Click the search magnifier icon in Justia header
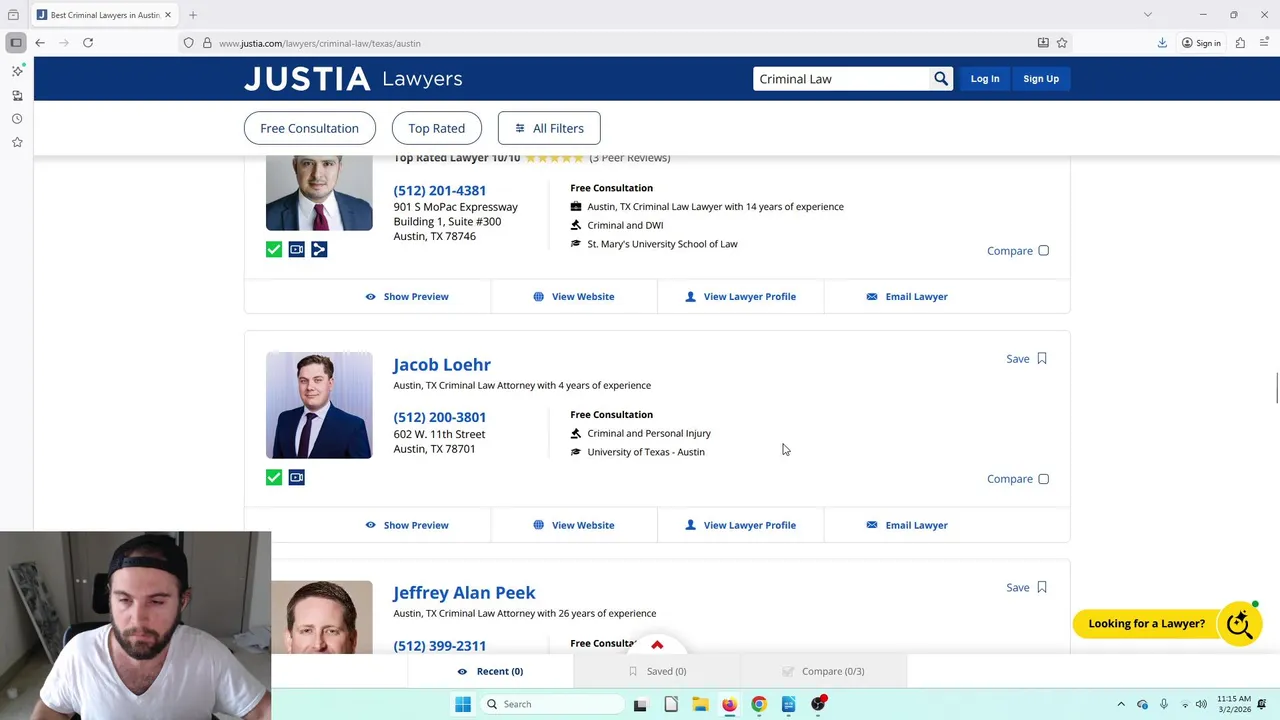Image resolution: width=1280 pixels, height=720 pixels. pyautogui.click(x=941, y=79)
